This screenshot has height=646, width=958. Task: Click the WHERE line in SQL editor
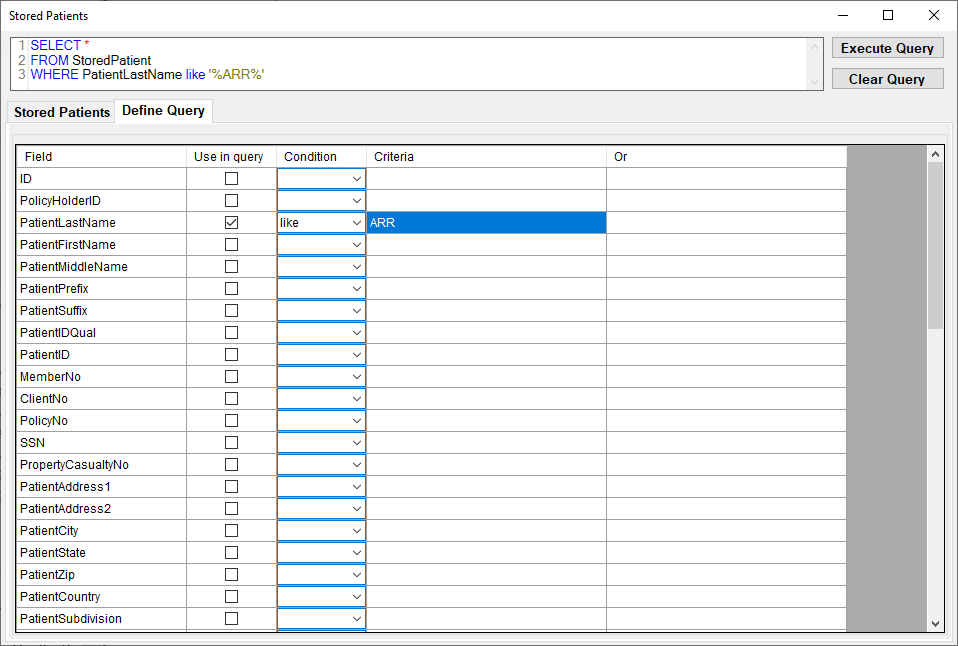(147, 75)
